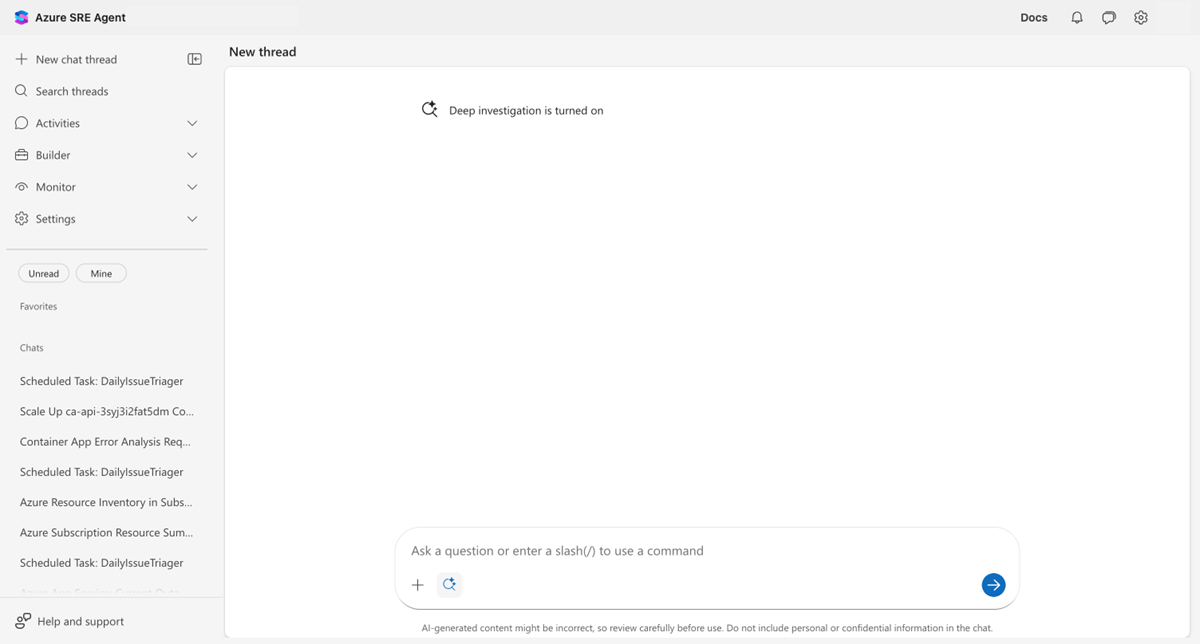Toggle the Mine filter chip
This screenshot has height=644, width=1200.
click(101, 273)
